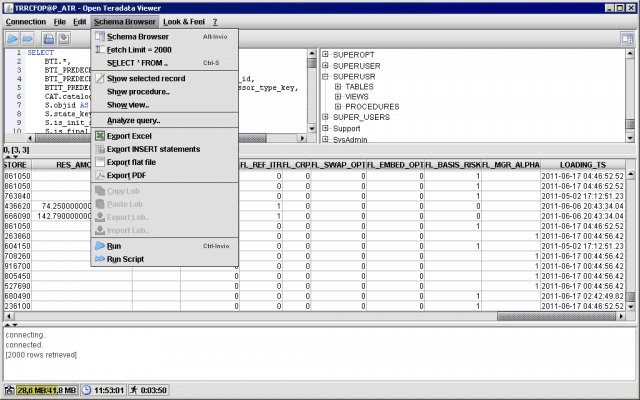640x400 pixels.
Task: Select Show selected record
Action: point(164,78)
